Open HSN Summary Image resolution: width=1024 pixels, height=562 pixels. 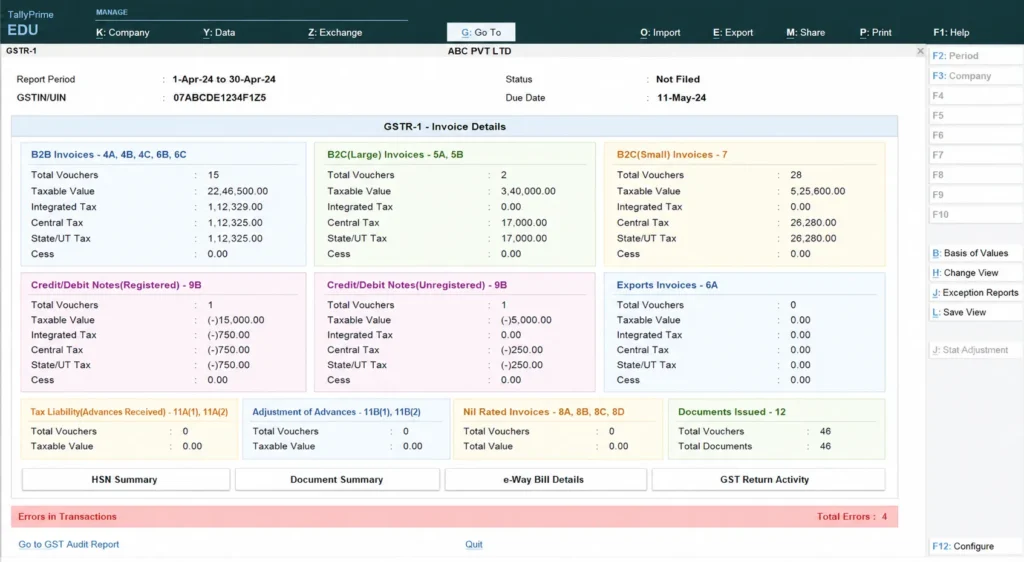(x=125, y=480)
